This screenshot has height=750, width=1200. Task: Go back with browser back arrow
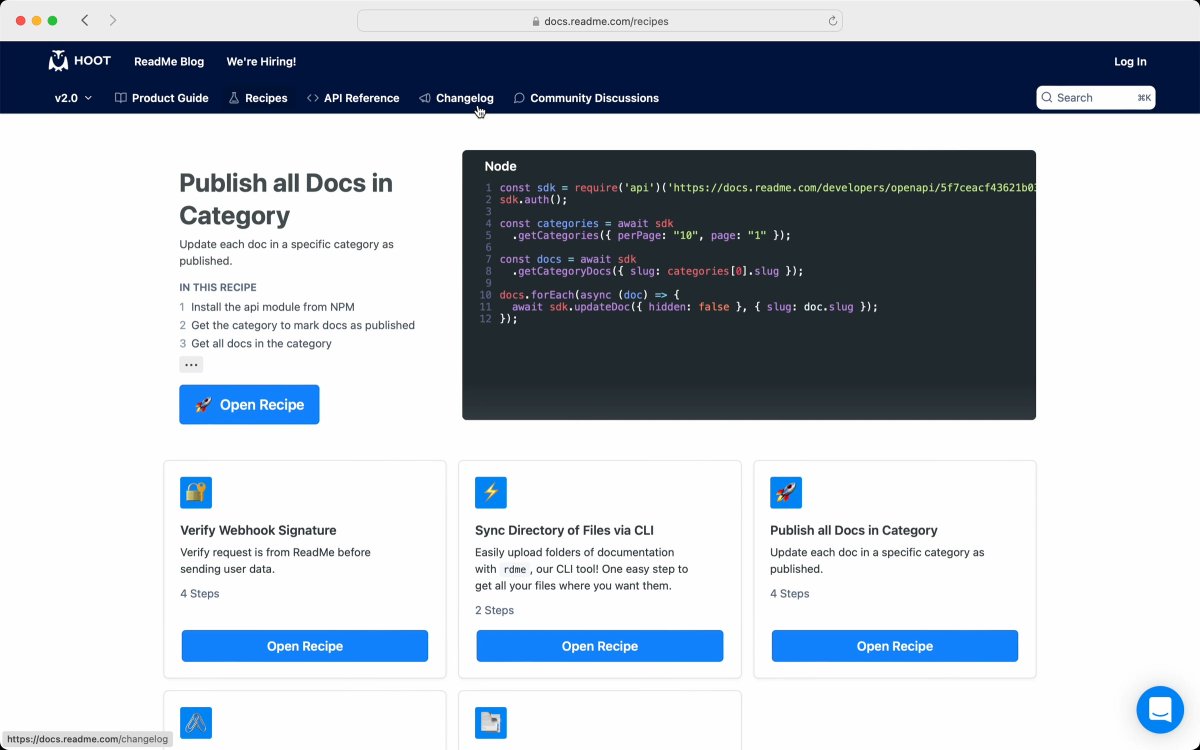pyautogui.click(x=85, y=20)
